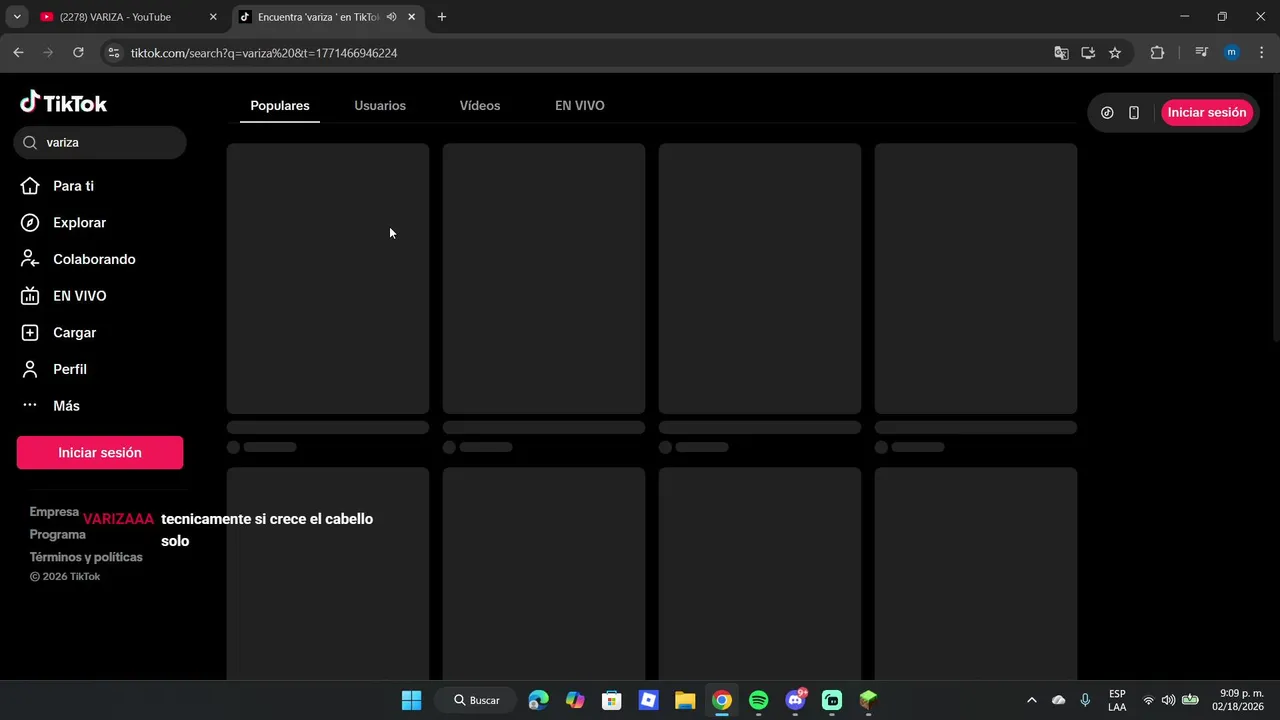This screenshot has height=720, width=1280.
Task: Open the taskbar Buscar search box
Action: (x=476, y=700)
